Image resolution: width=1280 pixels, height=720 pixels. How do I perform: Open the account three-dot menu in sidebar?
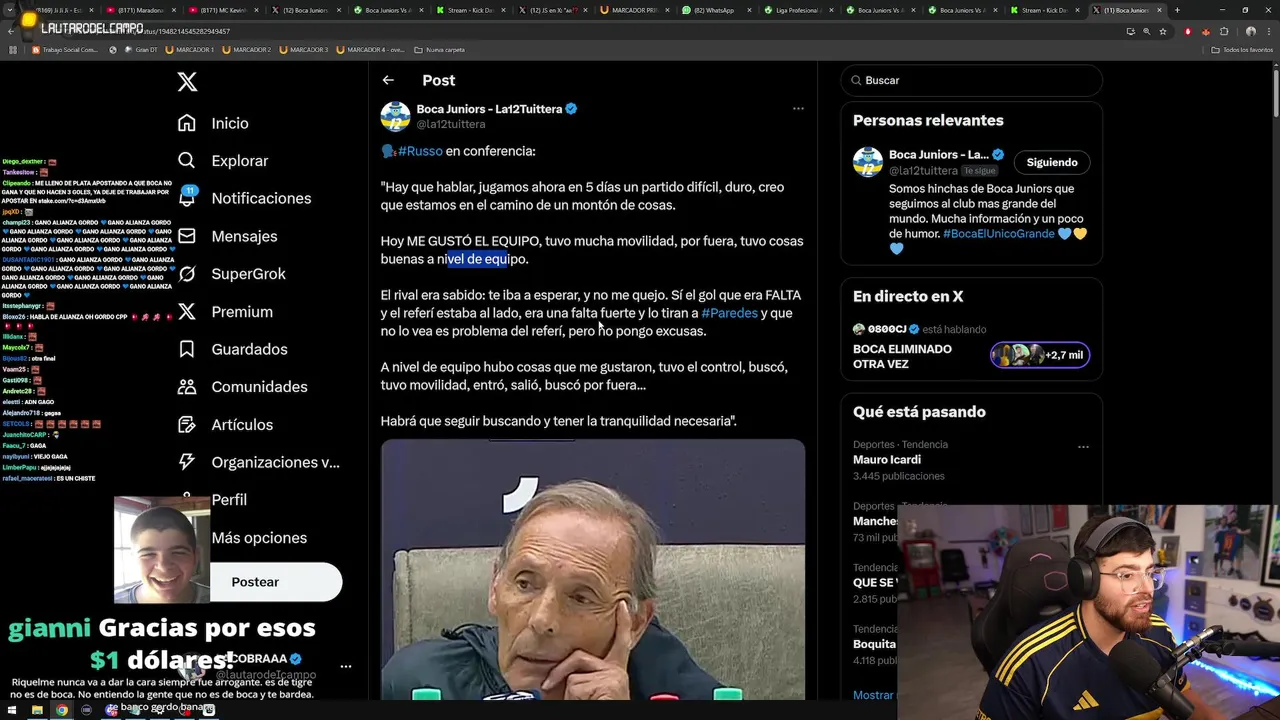point(345,666)
